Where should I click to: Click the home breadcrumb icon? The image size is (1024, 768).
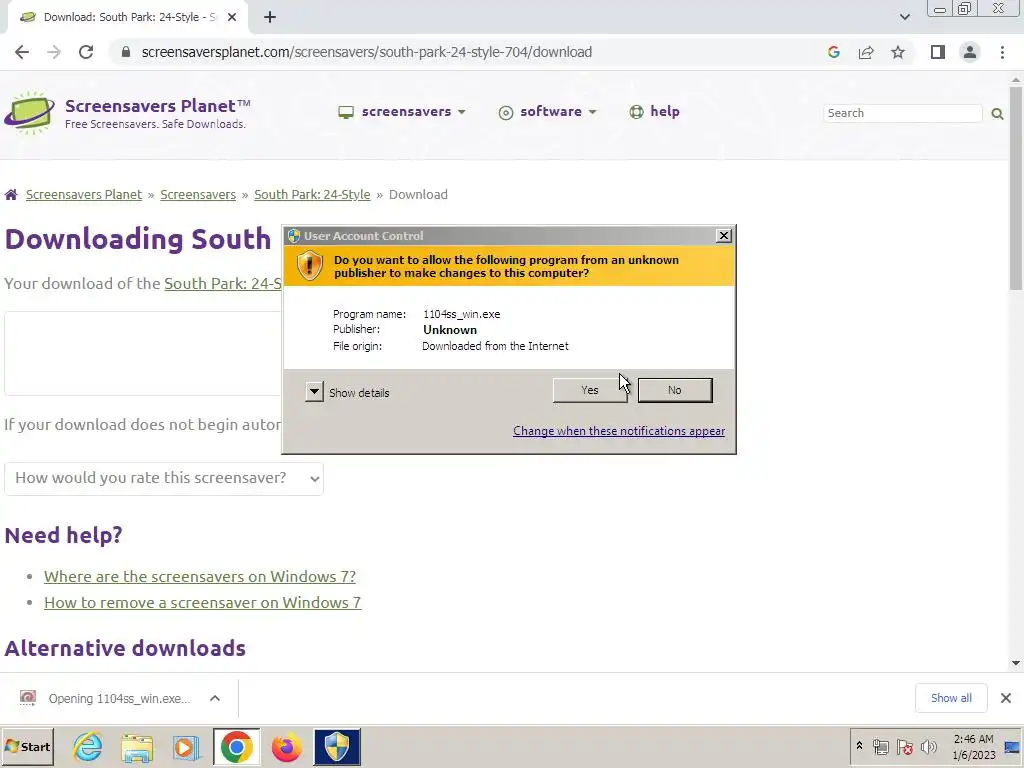point(11,195)
